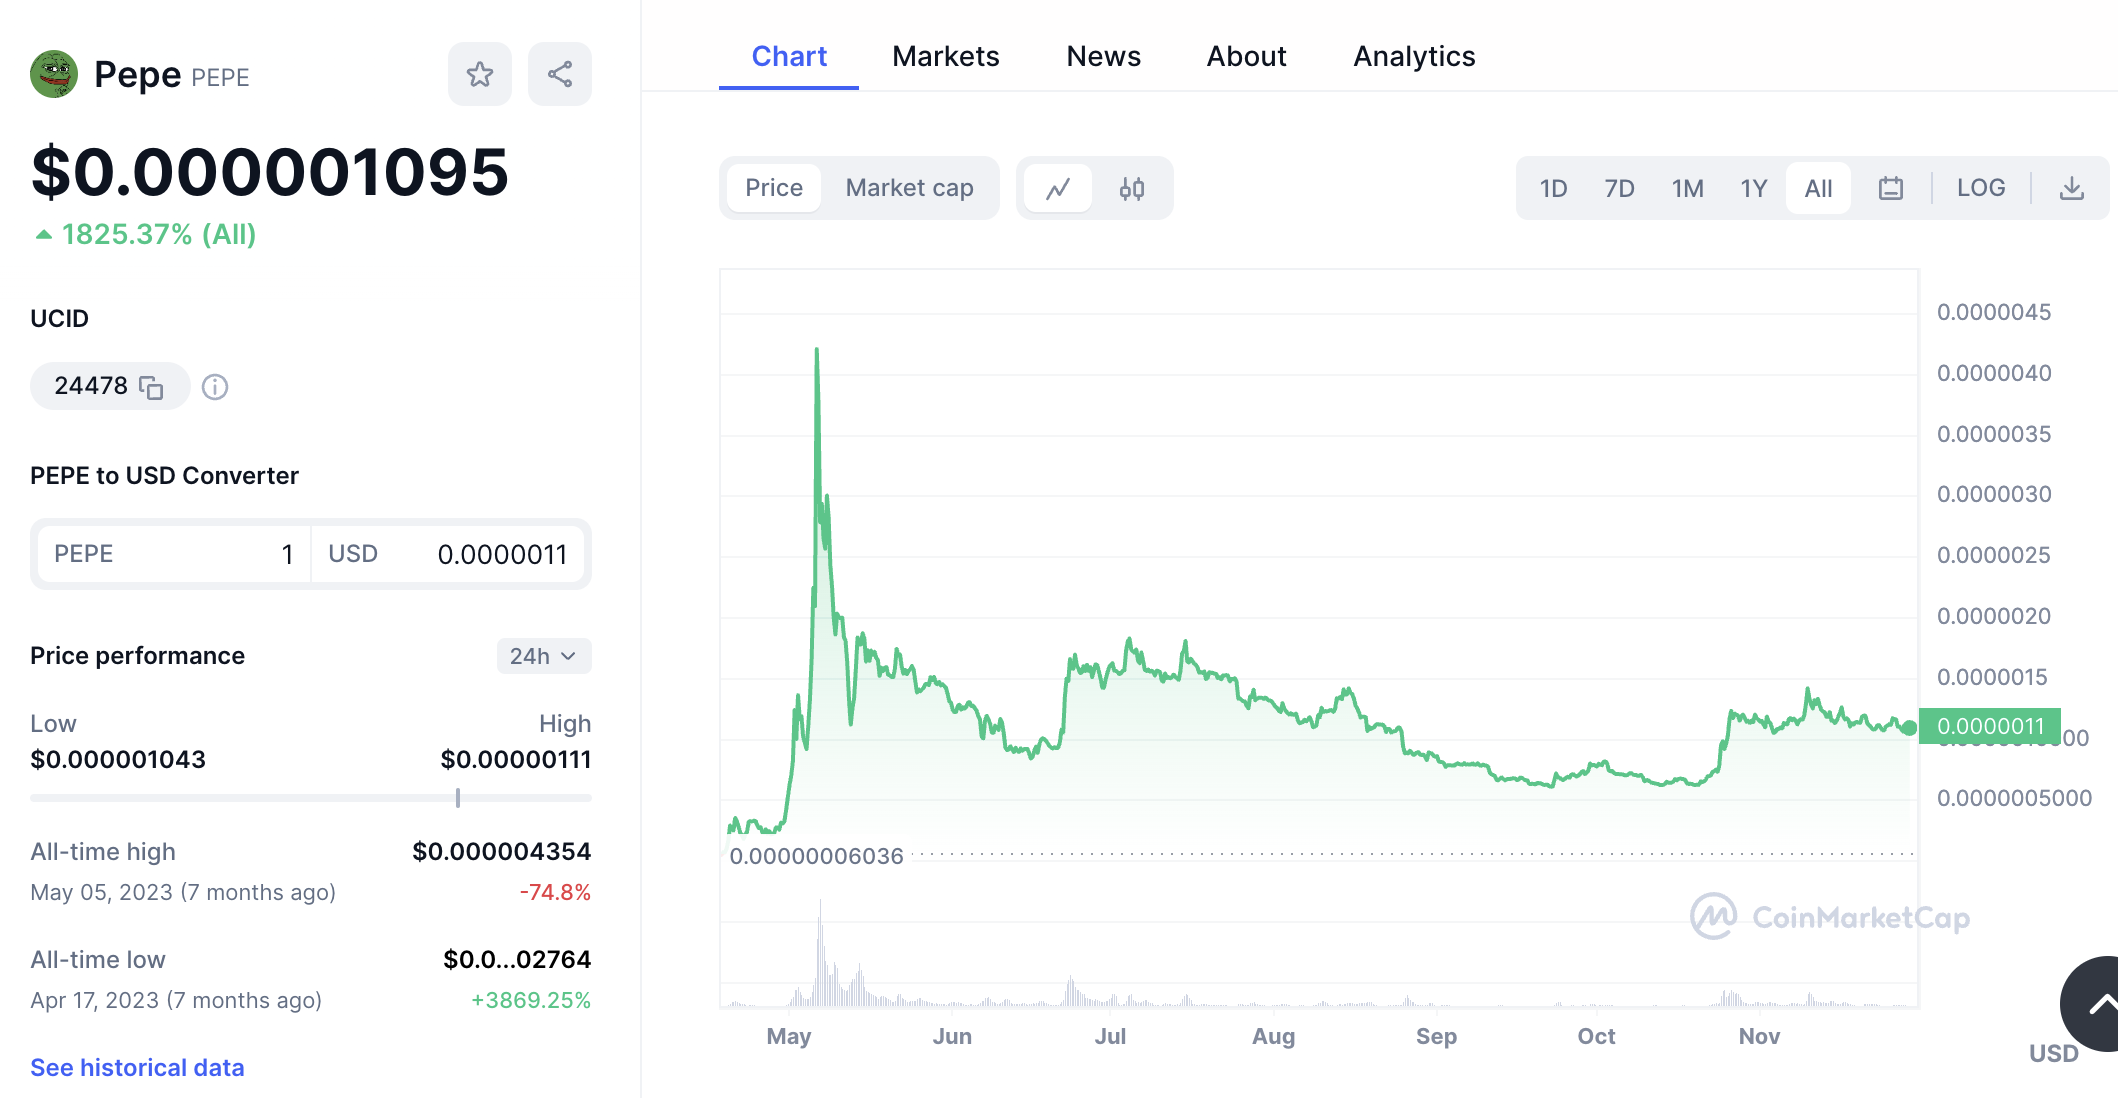Switch to line chart view icon

[1058, 188]
